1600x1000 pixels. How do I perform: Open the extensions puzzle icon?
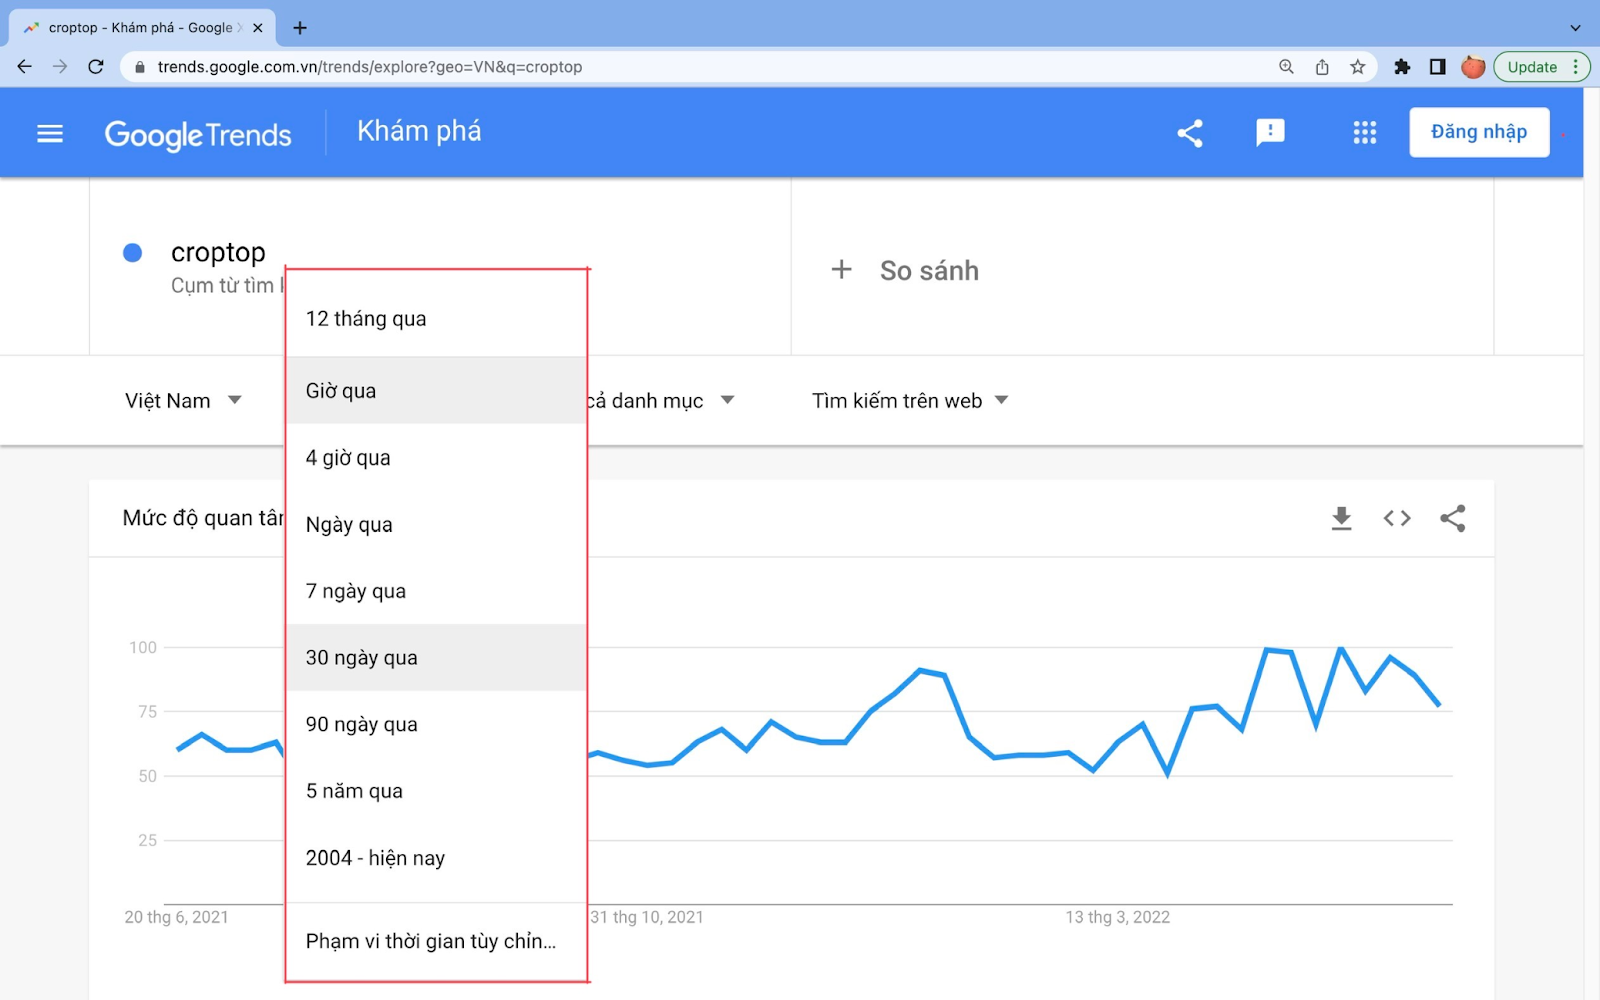[x=1402, y=67]
